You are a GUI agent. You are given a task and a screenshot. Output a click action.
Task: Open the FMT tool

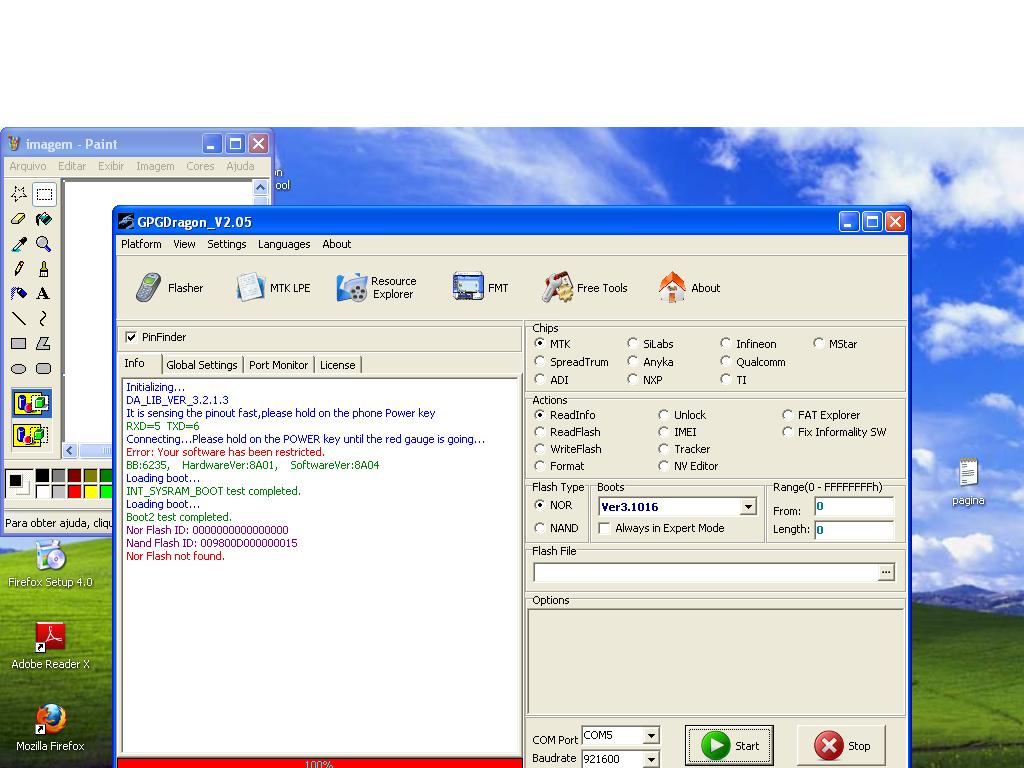coord(480,288)
